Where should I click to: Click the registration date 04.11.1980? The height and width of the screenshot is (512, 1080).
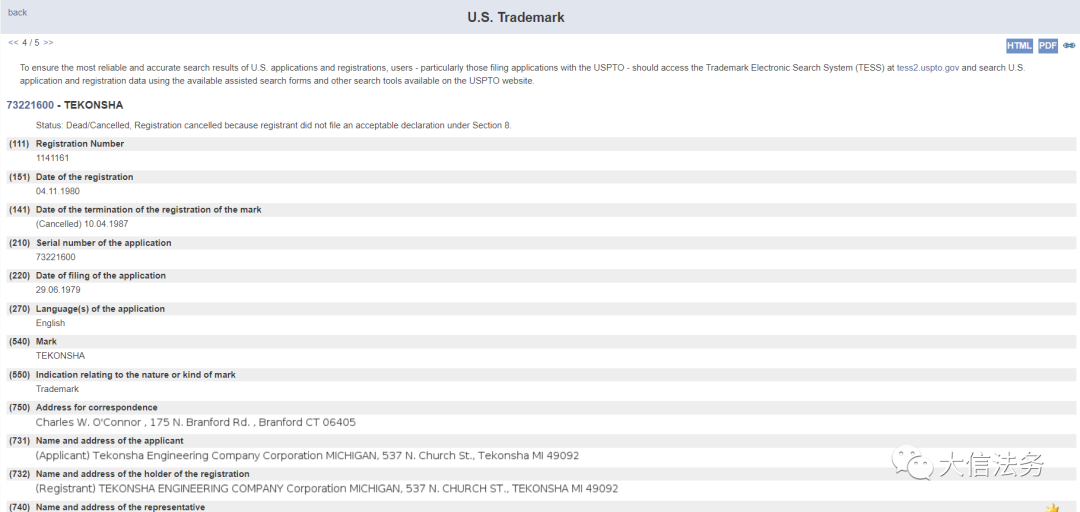point(57,191)
